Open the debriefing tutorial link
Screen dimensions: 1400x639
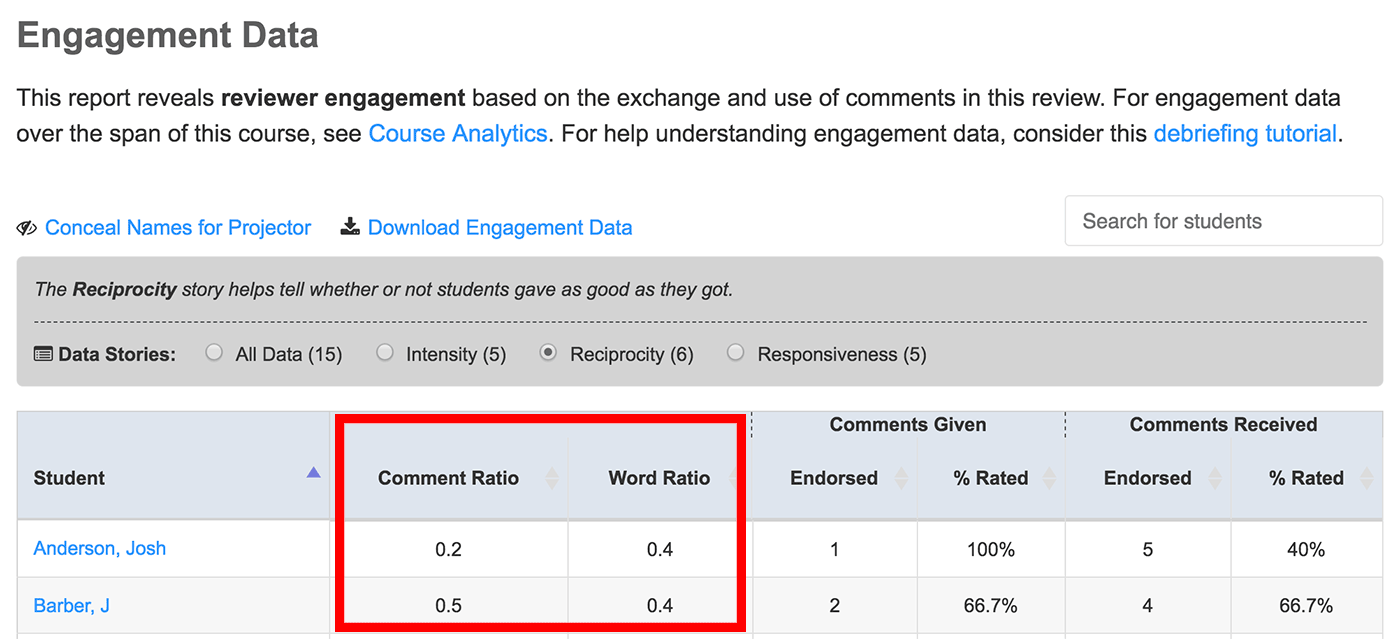coord(1245,133)
